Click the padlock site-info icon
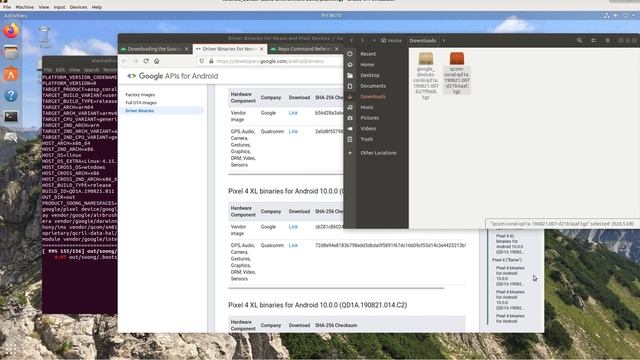This screenshot has height=360, width=640. 211,61
